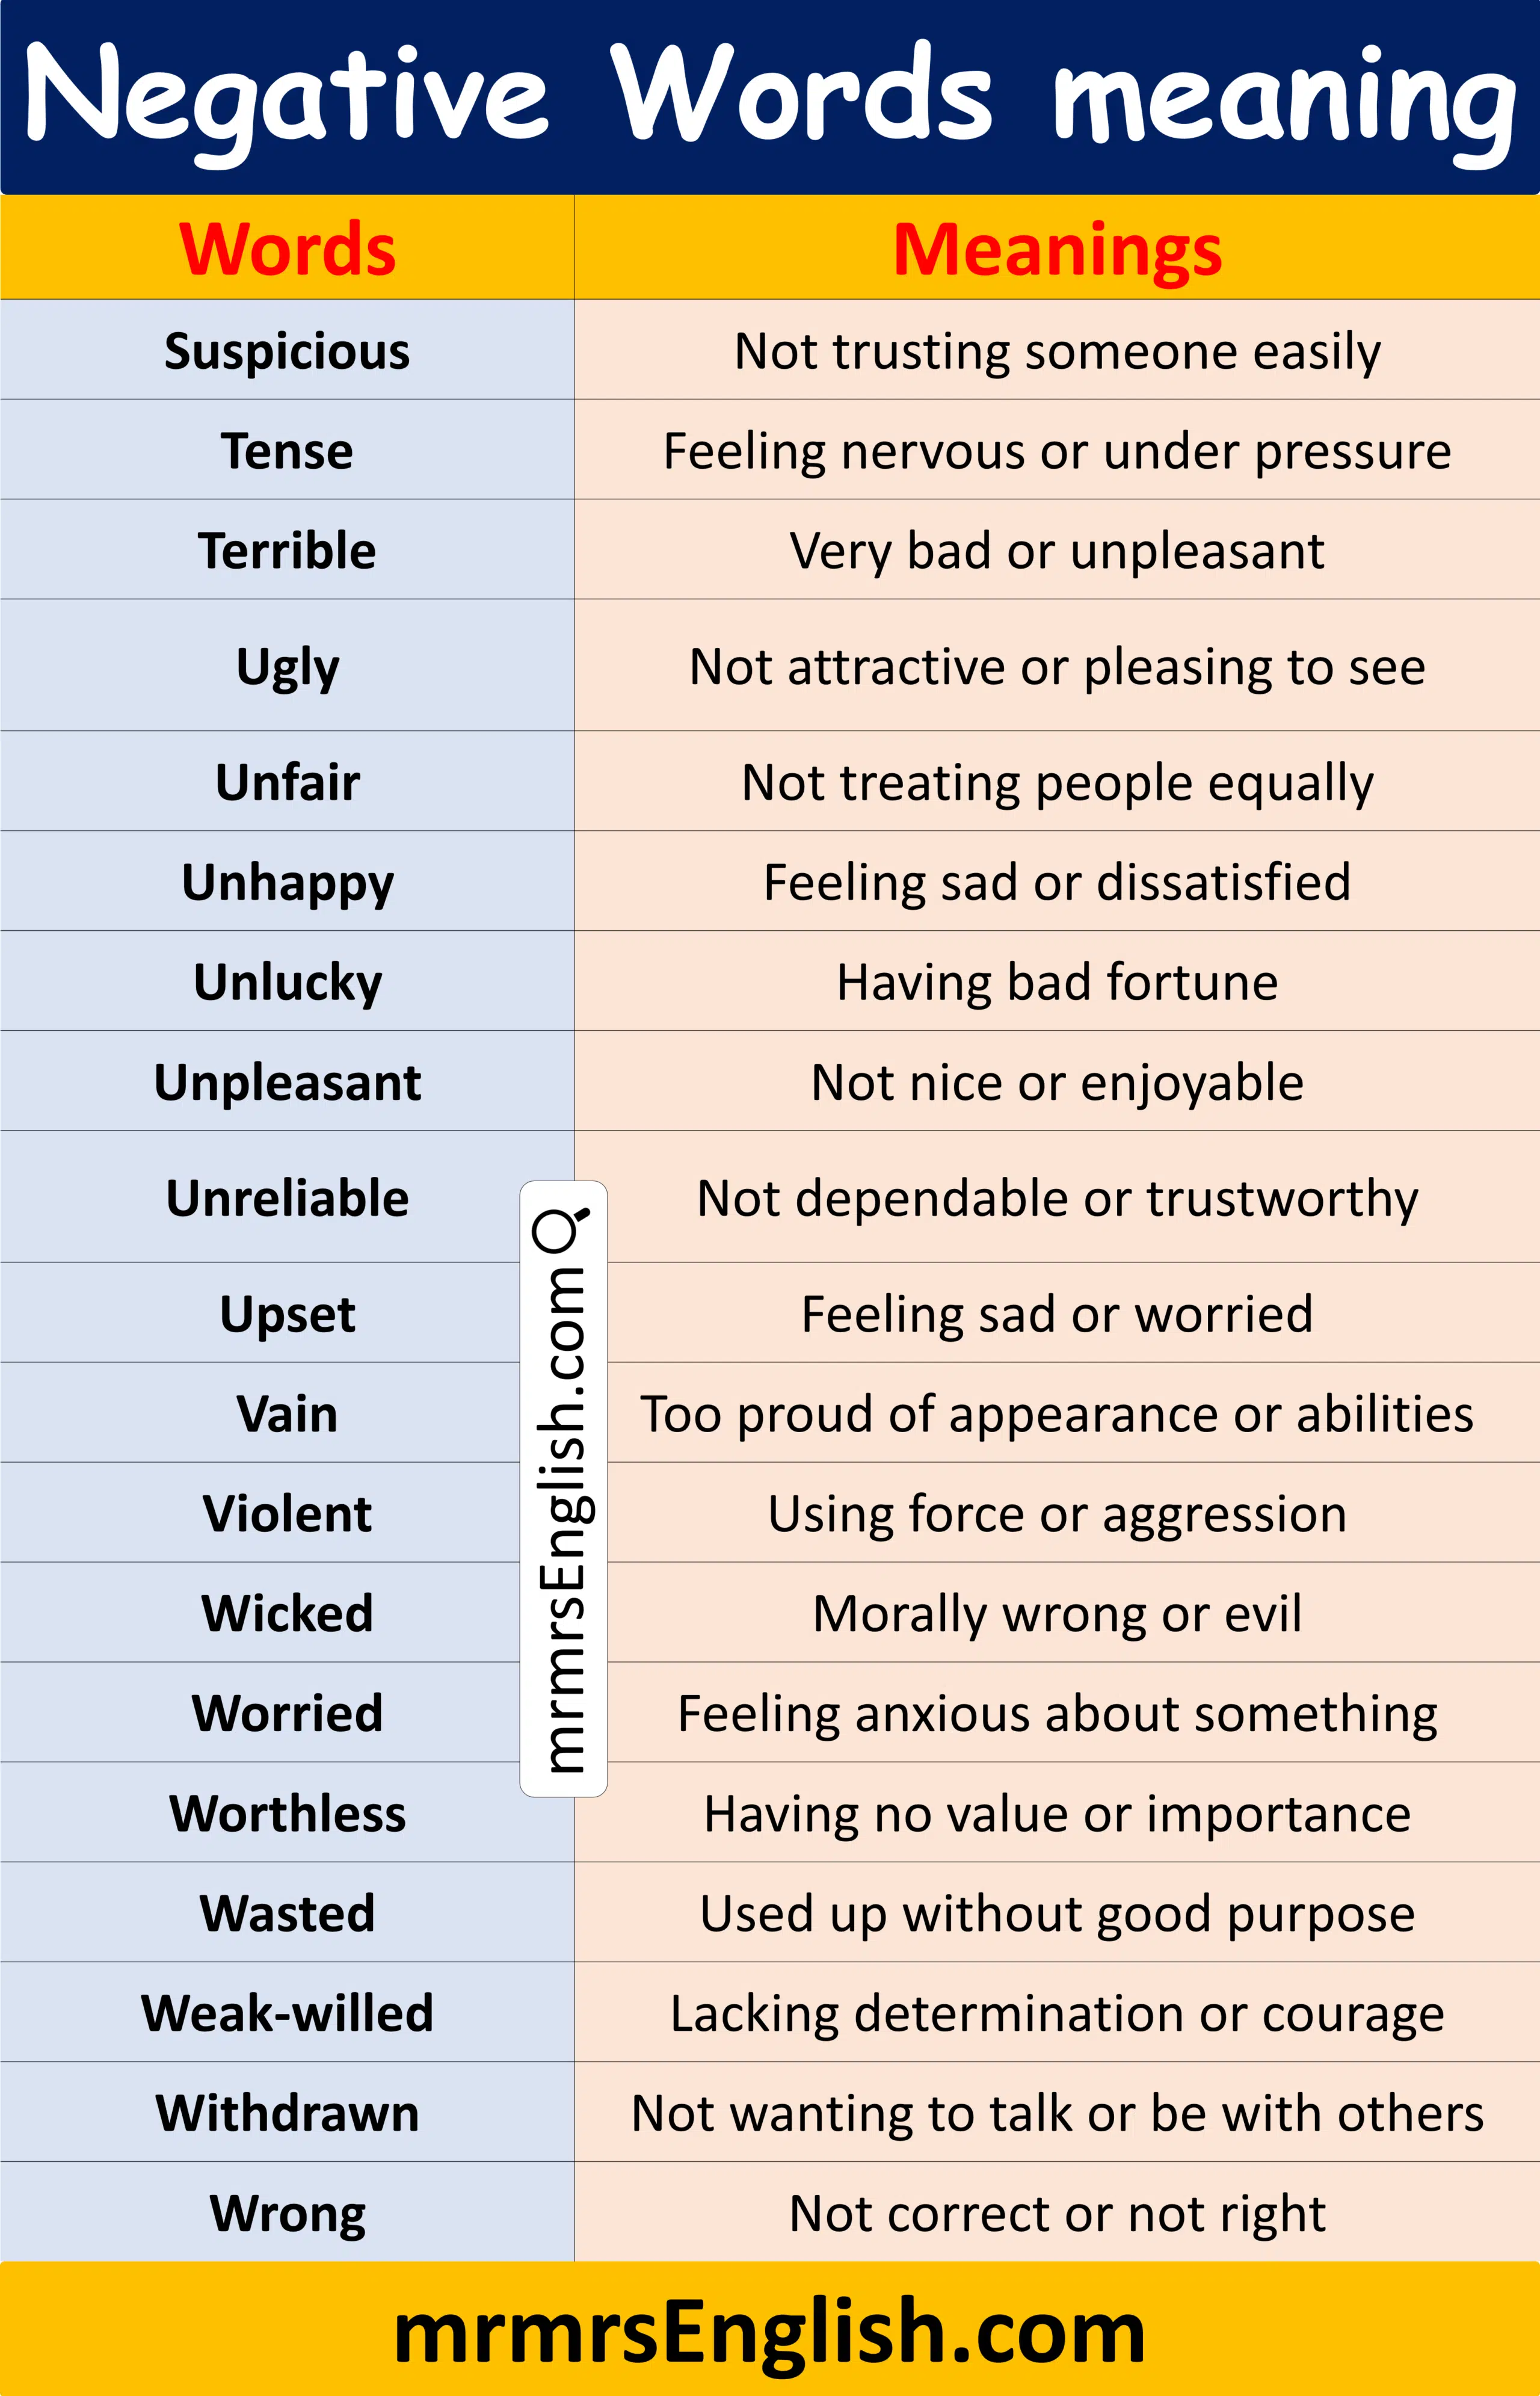This screenshot has width=1540, height=2396.
Task: Click the red "Words" column header
Action: 287,249
